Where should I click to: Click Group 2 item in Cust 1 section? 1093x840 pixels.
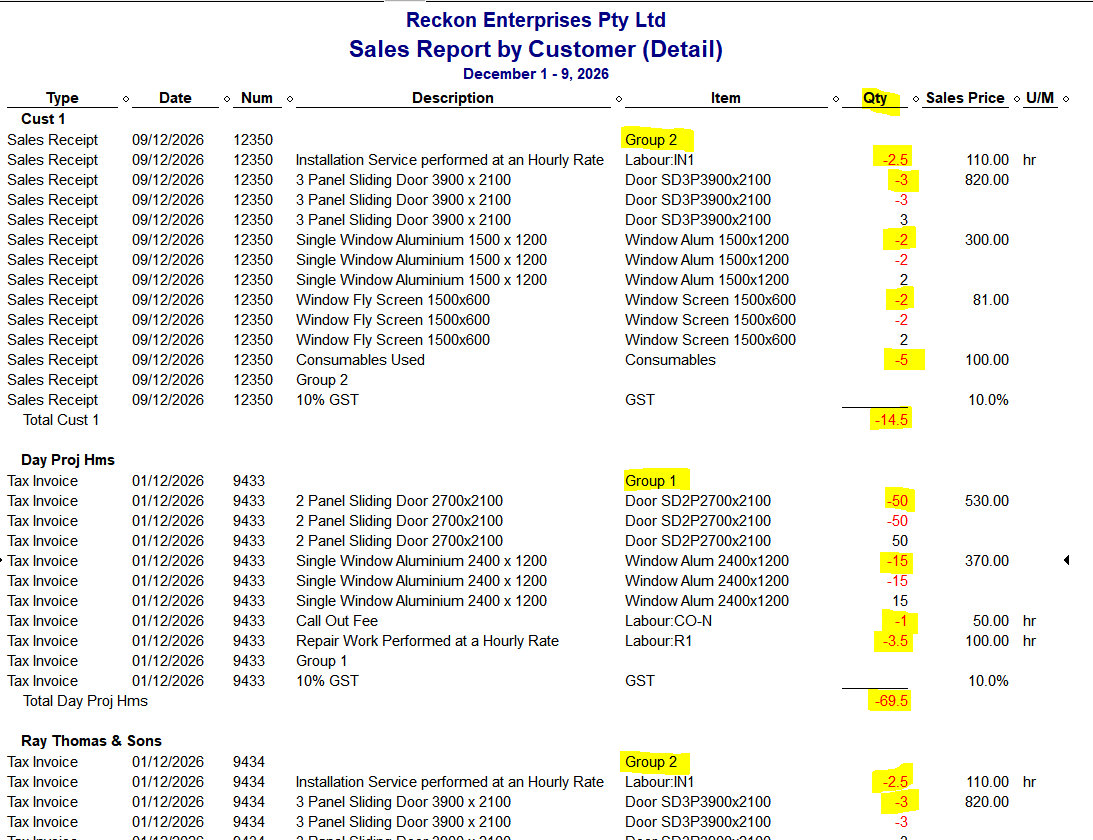tap(650, 140)
